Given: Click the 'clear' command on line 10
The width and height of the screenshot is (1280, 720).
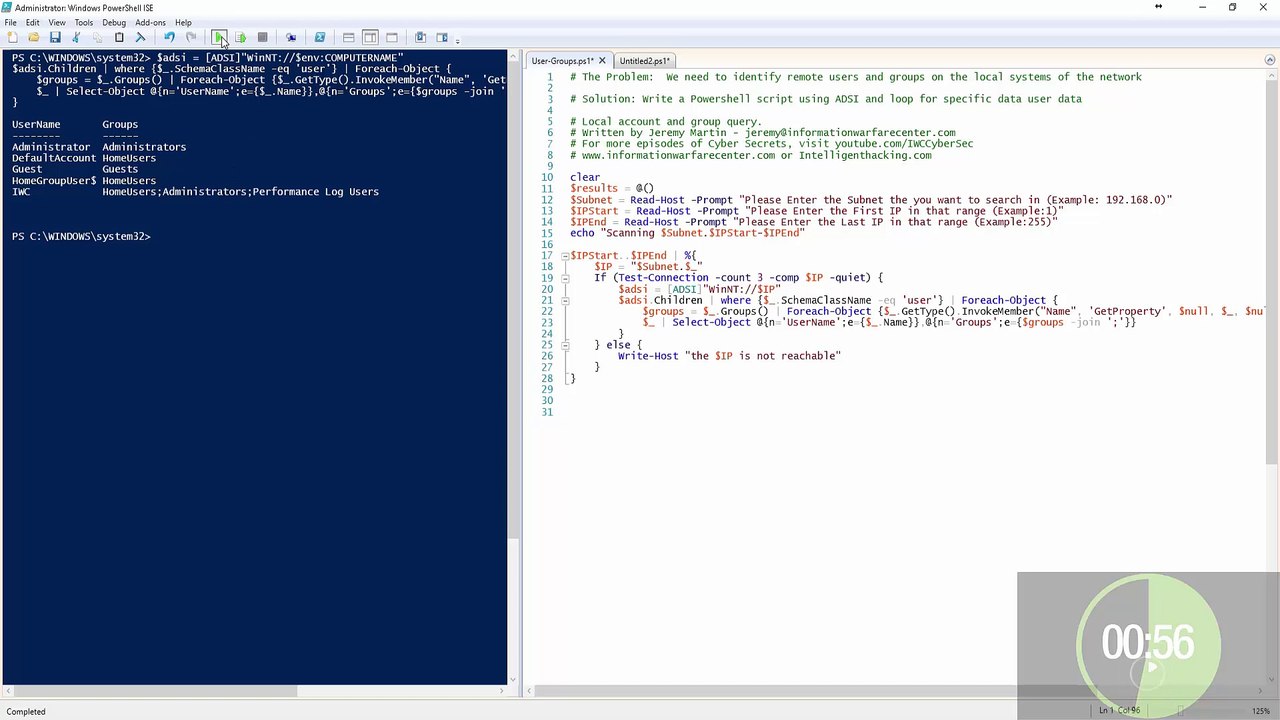Looking at the screenshot, I should coord(585,177).
